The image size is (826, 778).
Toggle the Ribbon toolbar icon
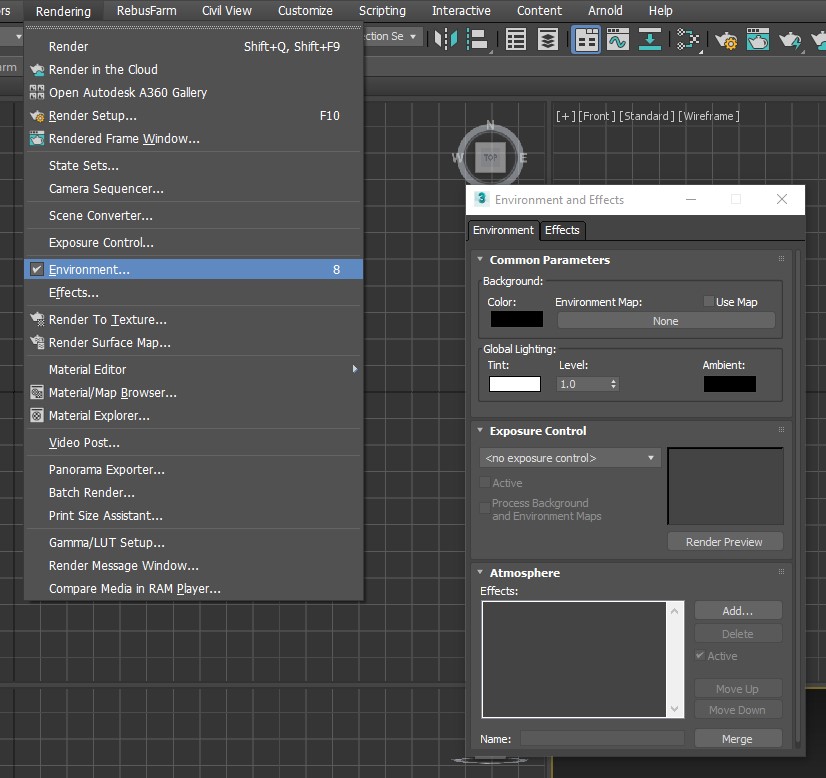point(586,39)
